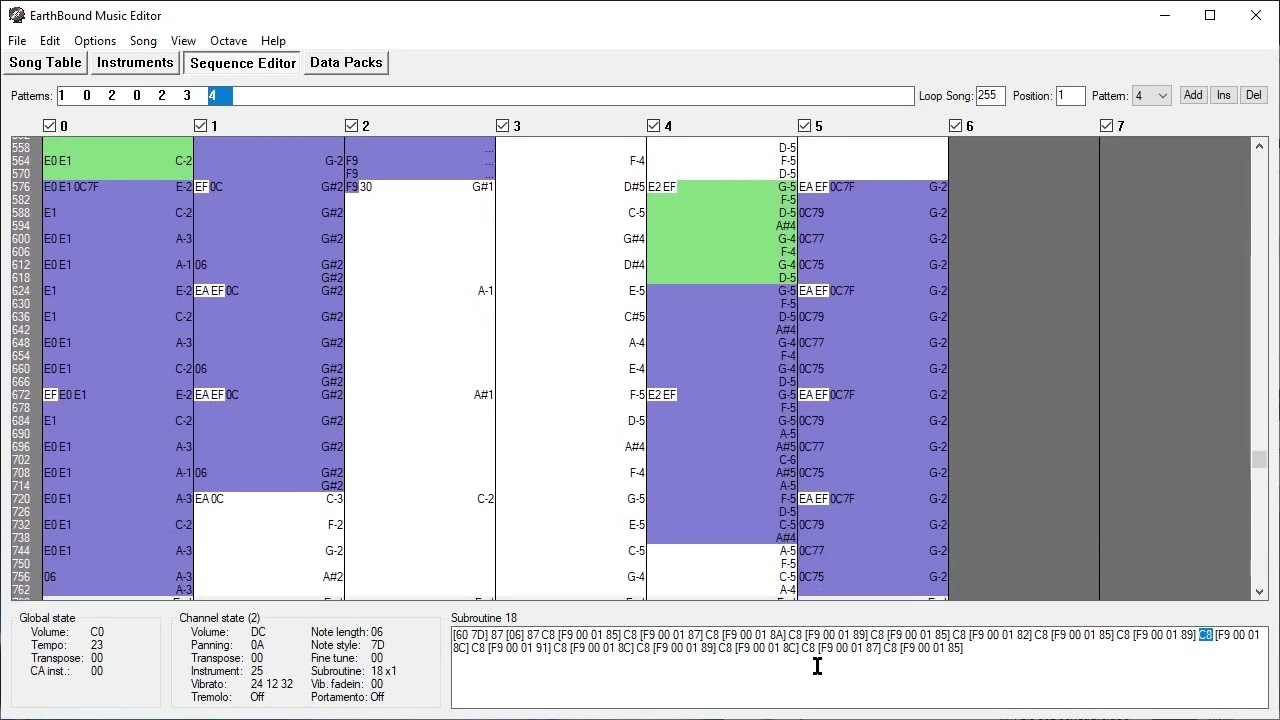The height and width of the screenshot is (720, 1280).
Task: Click F9 30 command in channel 2
Action: pos(359,187)
